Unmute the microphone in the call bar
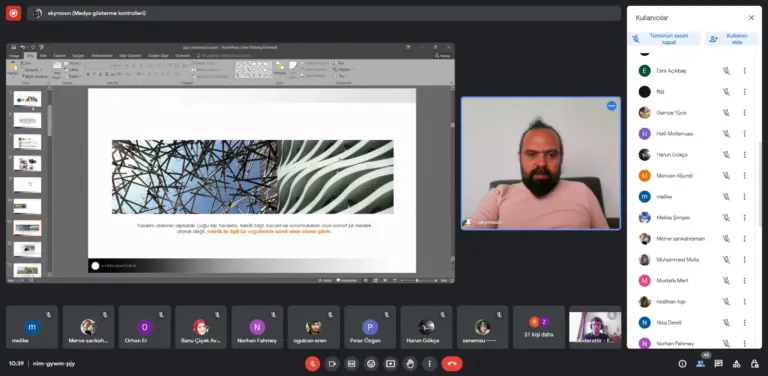768x376 pixels. point(312,364)
